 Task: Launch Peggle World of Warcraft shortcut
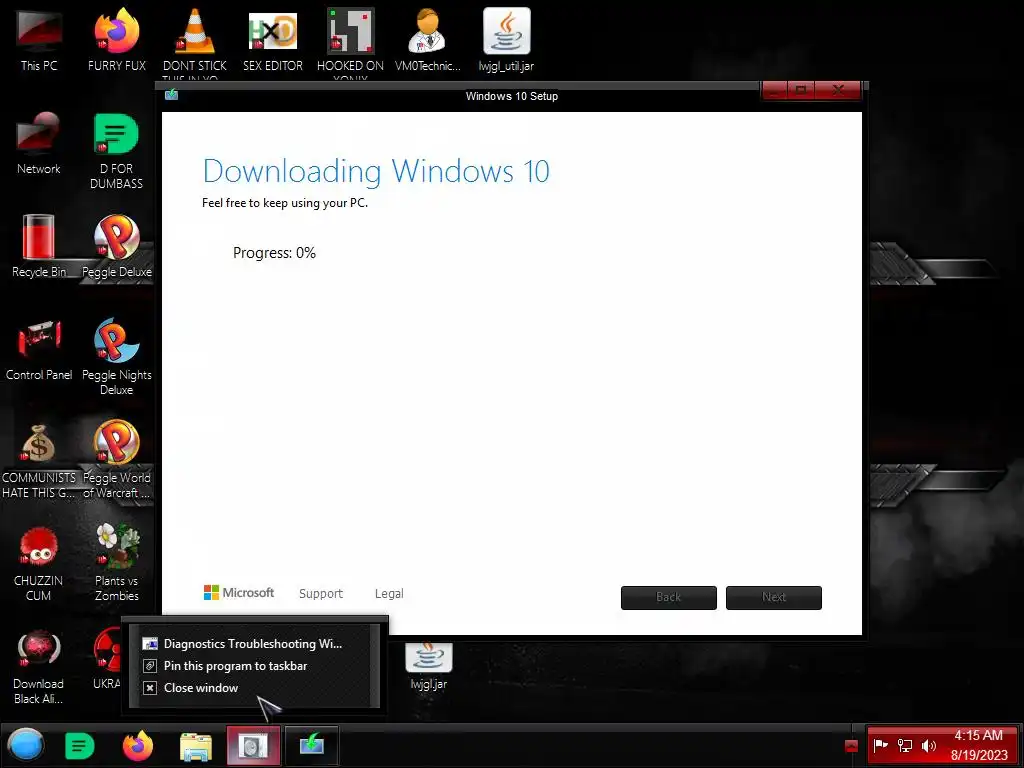pyautogui.click(x=117, y=460)
